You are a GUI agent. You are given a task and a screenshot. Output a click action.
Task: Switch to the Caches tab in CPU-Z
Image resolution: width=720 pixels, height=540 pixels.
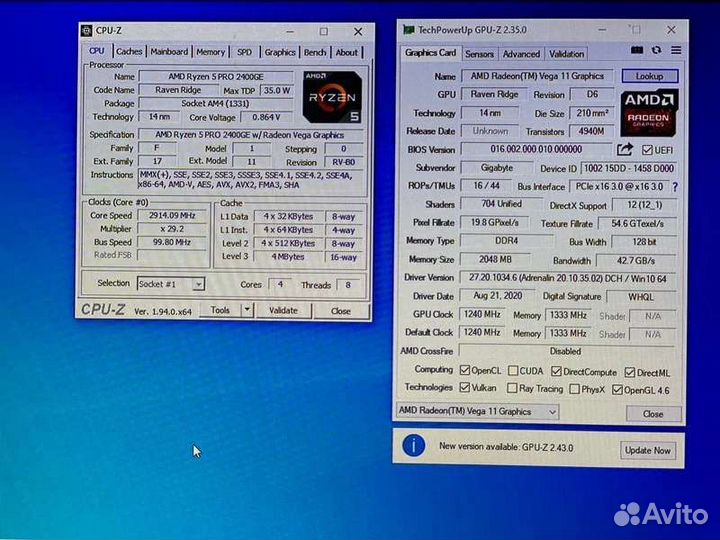(129, 51)
